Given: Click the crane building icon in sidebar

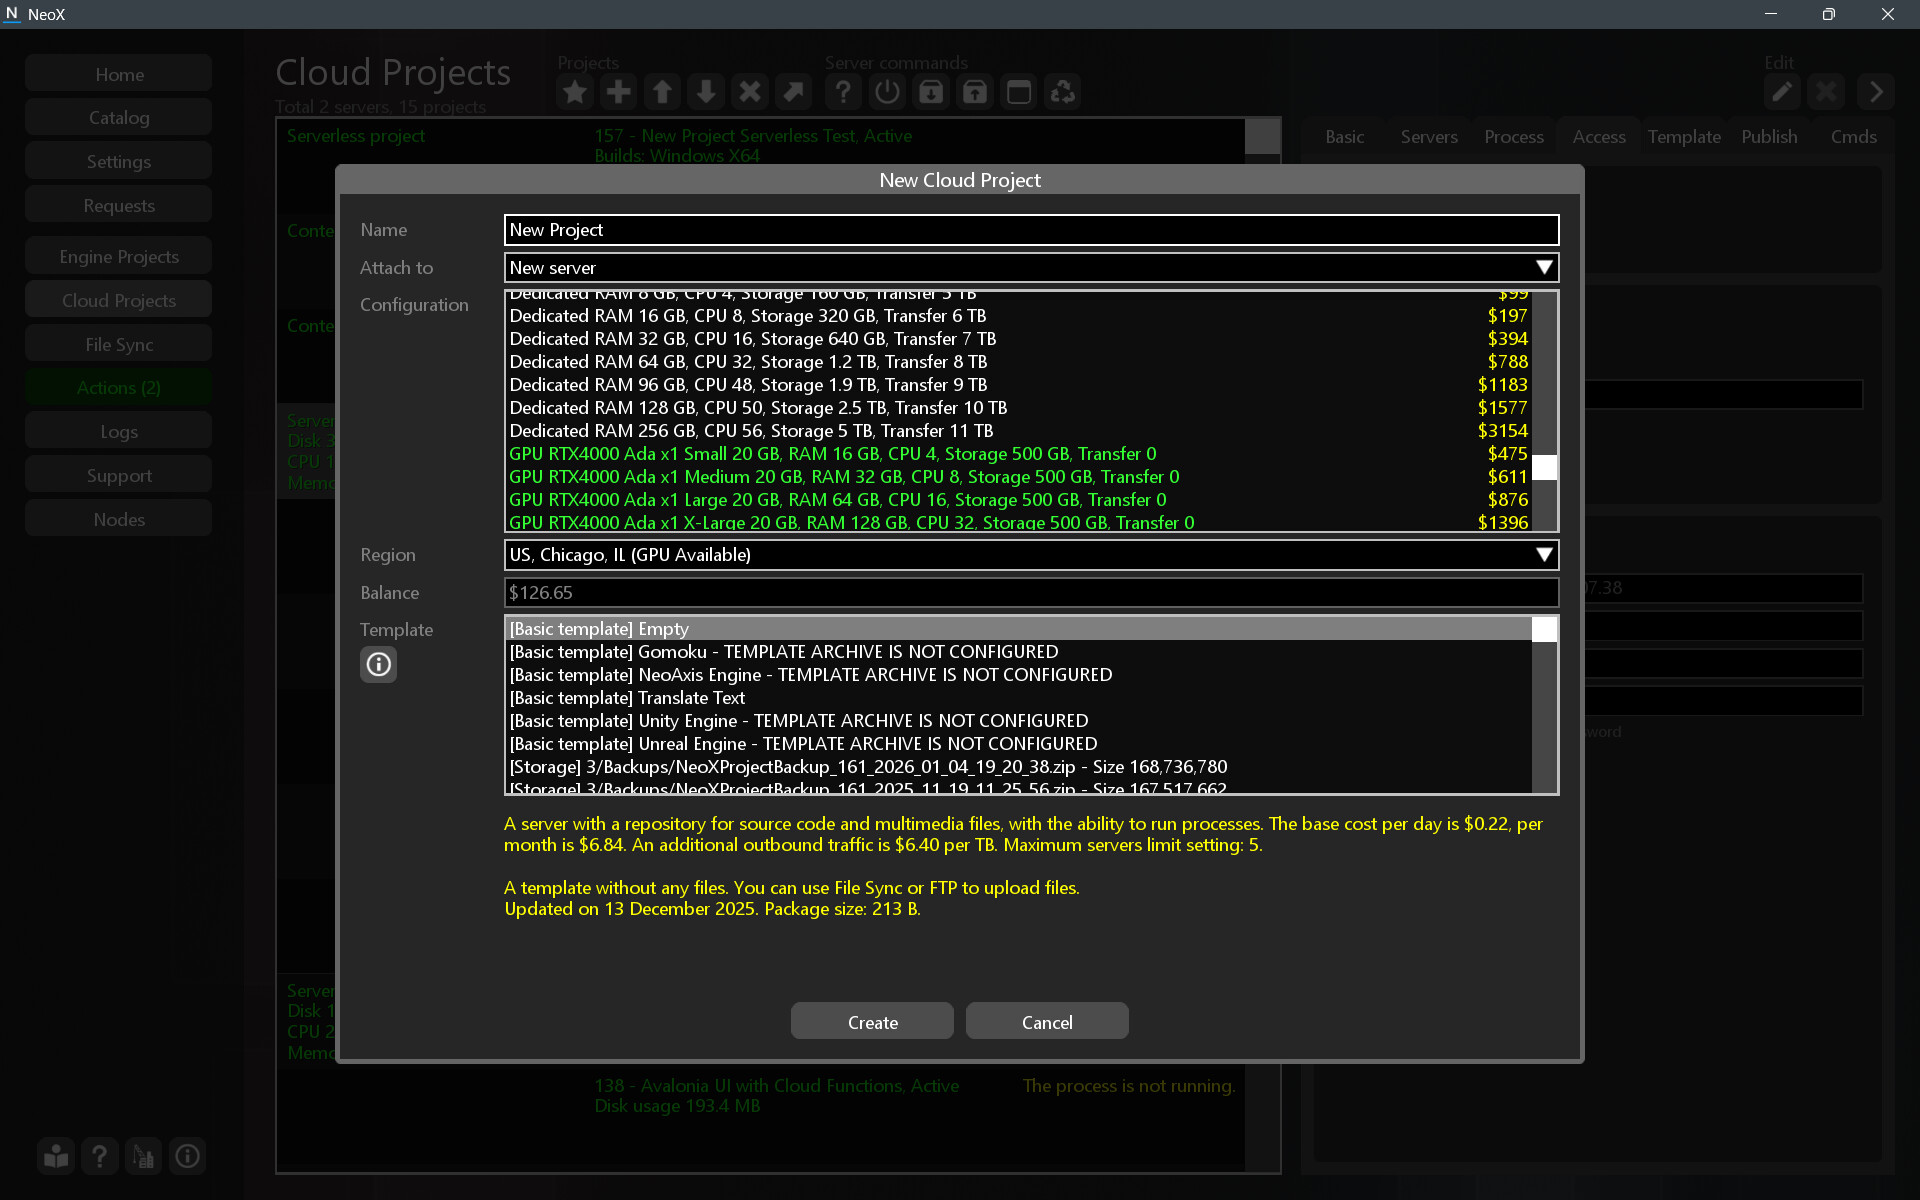Looking at the screenshot, I should coord(143,1156).
